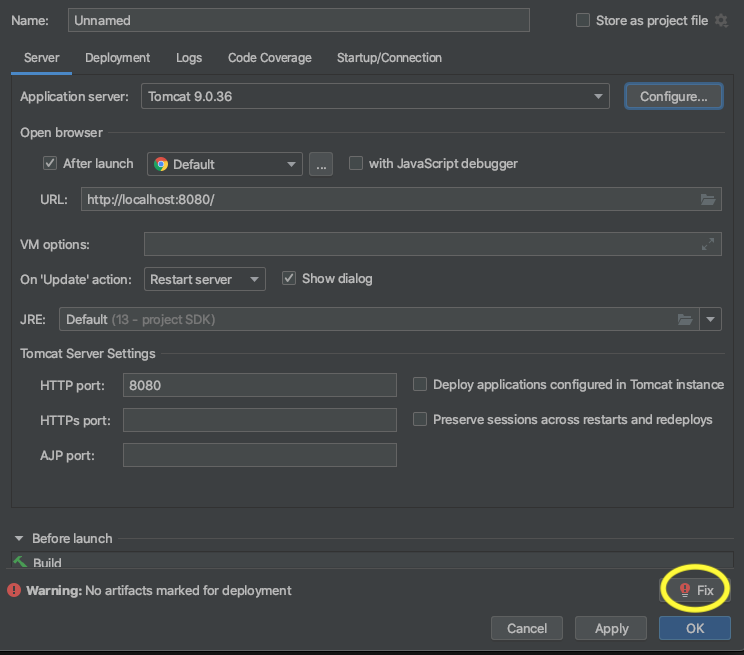Check Preserve sessions across restarts and redeploys

pos(420,419)
